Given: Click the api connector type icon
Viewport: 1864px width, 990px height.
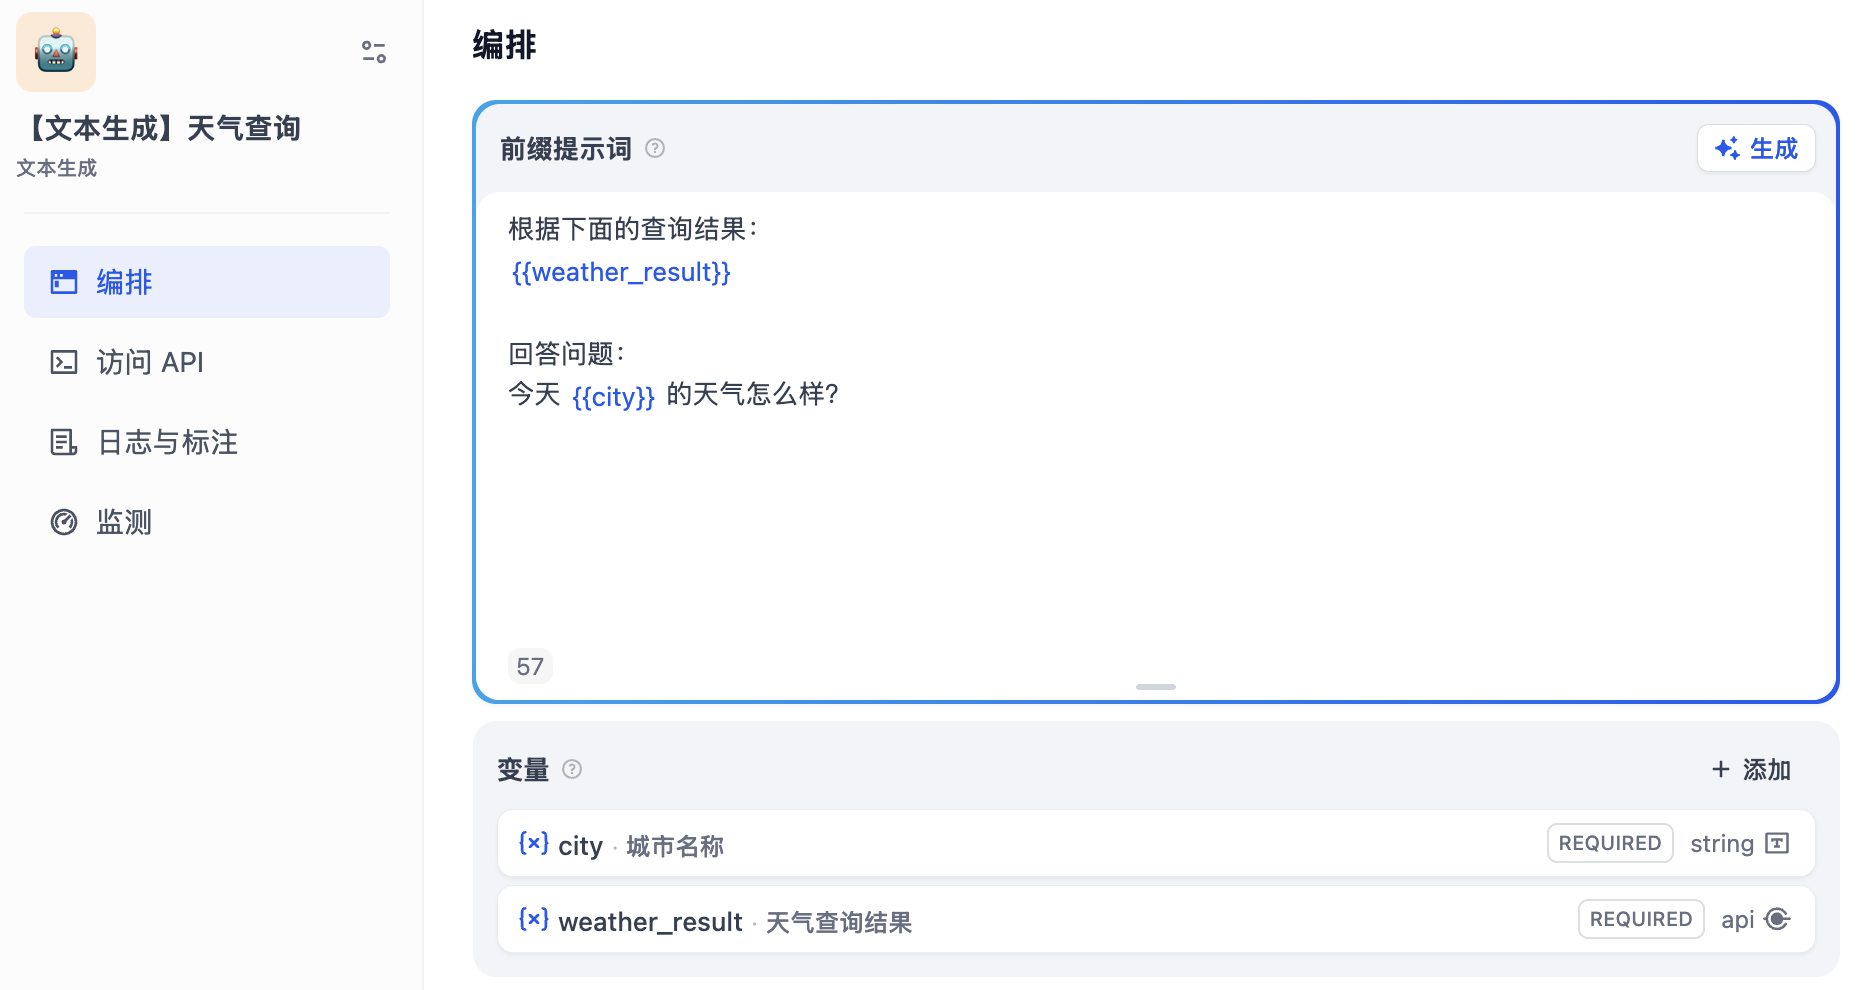Looking at the screenshot, I should [1777, 919].
